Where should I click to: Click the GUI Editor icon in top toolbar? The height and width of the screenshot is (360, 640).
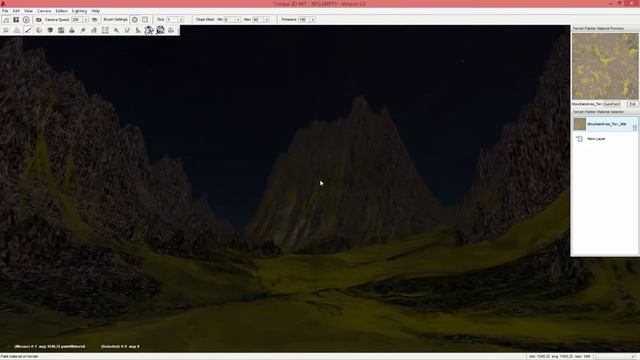point(16,20)
